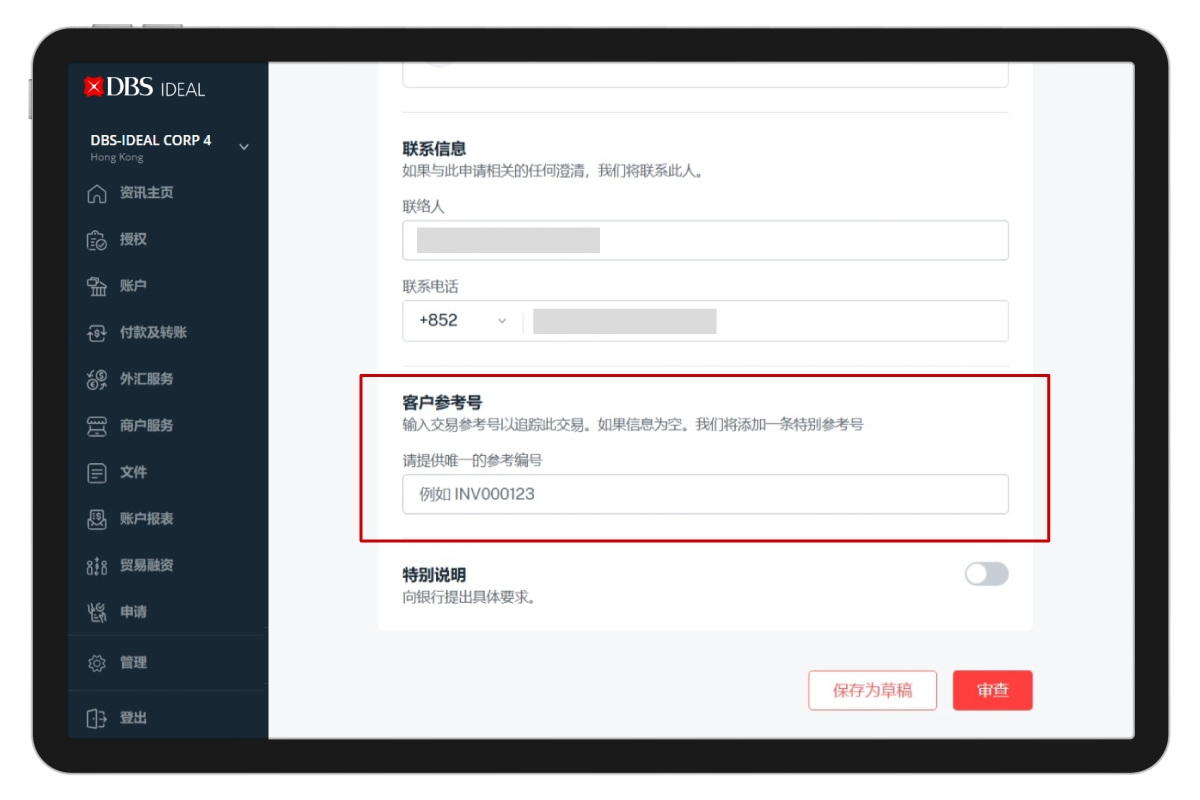Enable the 特别说明 toggle switch
Viewport: 1200px width, 800px height.
(x=986, y=574)
